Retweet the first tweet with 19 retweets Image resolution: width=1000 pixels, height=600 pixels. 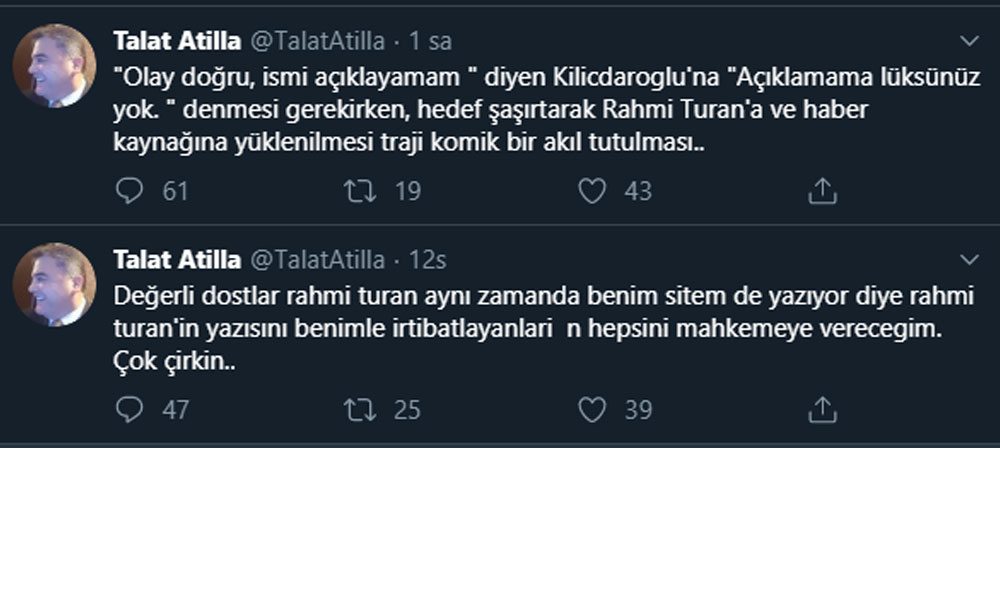click(x=361, y=190)
